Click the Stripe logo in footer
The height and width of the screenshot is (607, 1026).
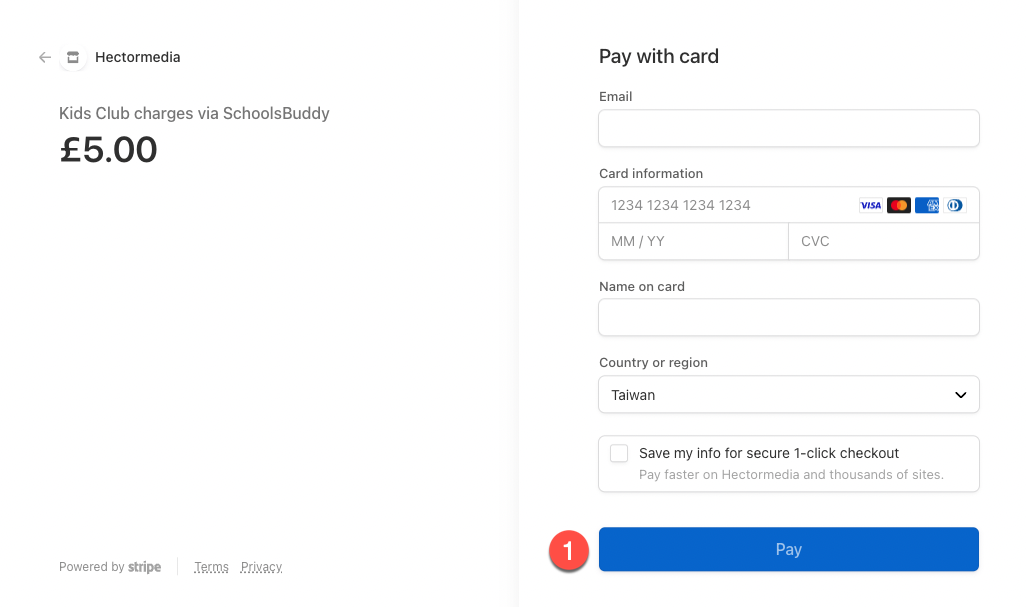click(x=145, y=566)
